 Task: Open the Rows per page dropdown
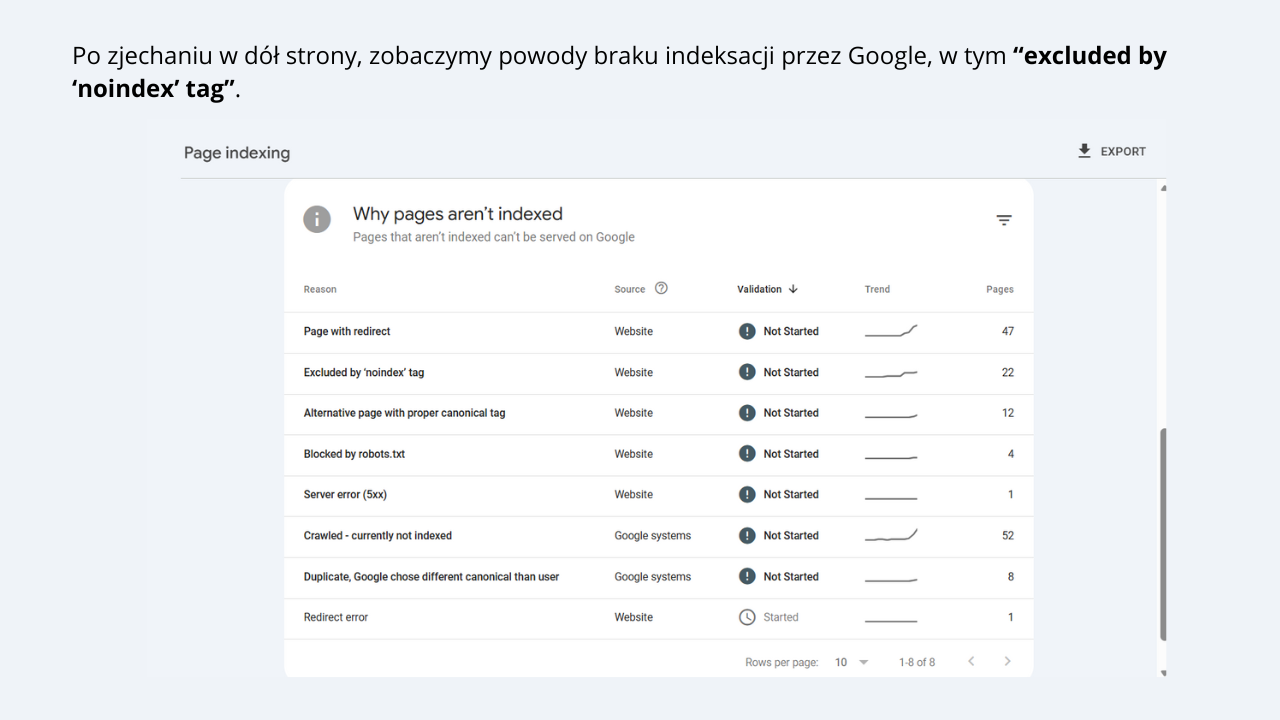coord(851,662)
